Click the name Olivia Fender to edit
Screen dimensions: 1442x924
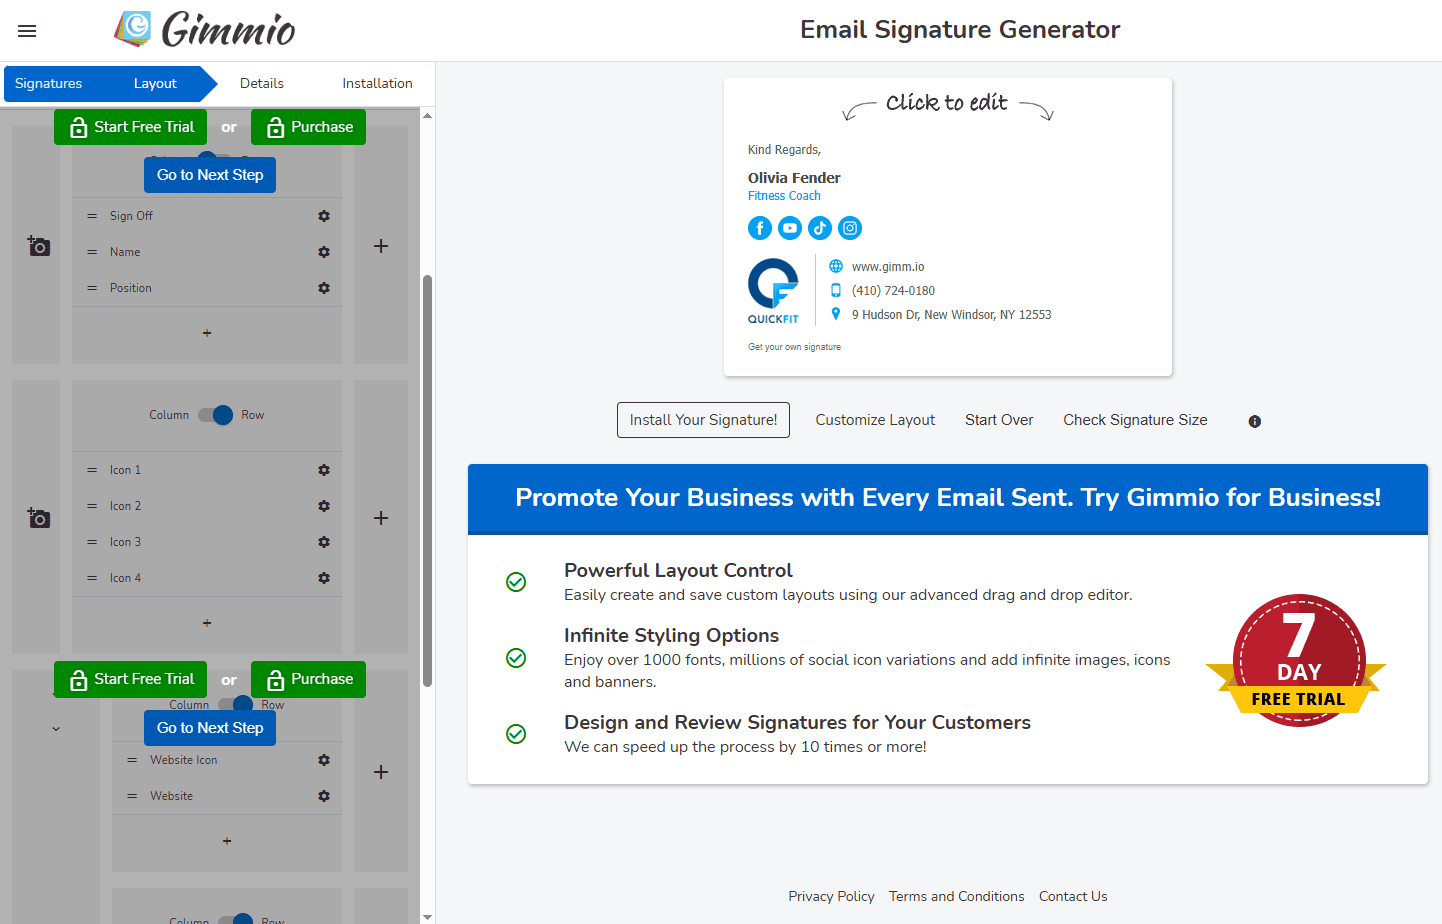[x=794, y=178]
